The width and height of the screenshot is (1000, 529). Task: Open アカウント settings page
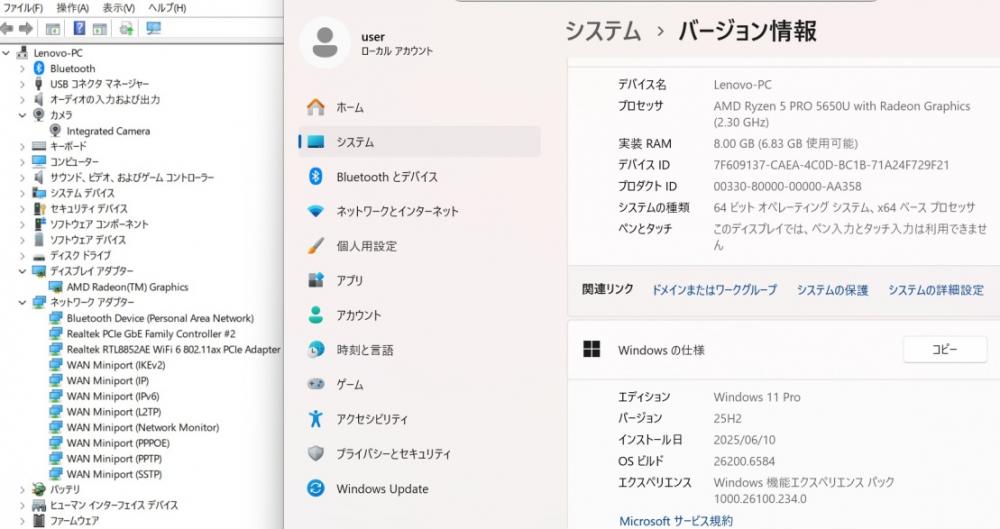tap(419, 315)
